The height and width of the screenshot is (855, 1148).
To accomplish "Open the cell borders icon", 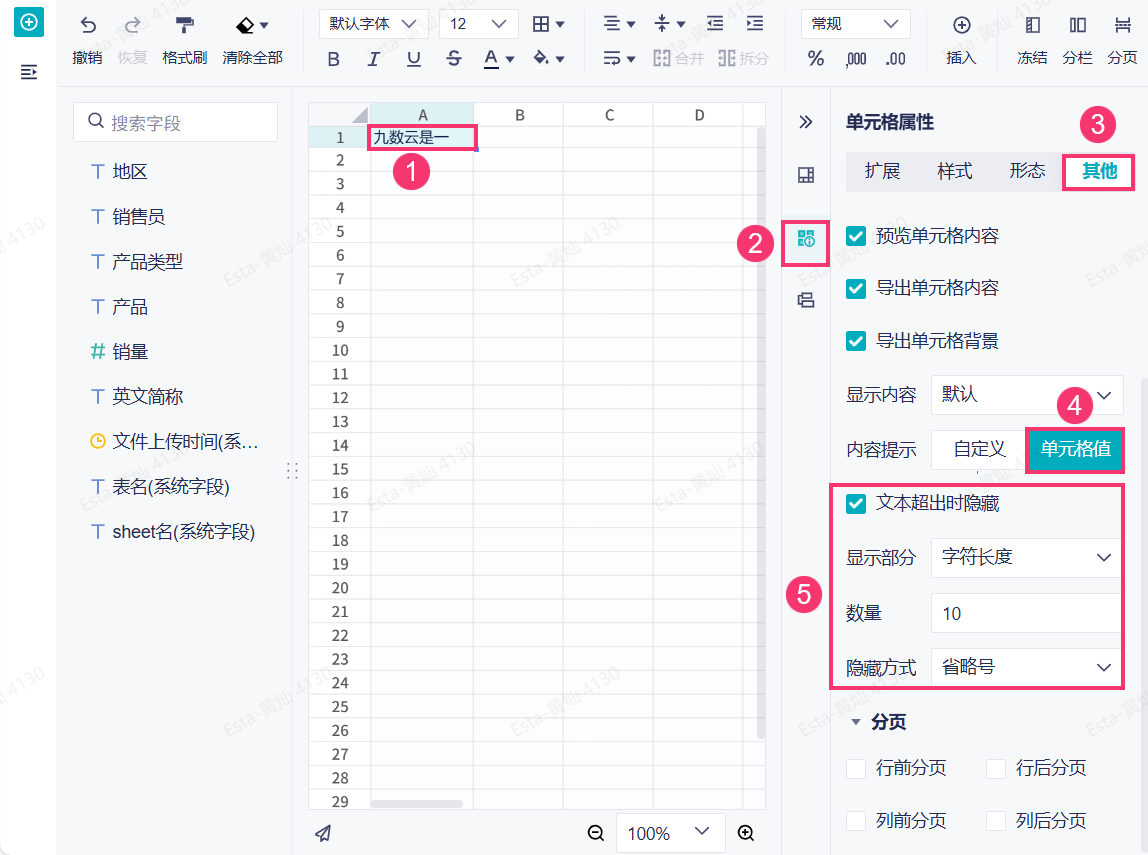I will 541,24.
